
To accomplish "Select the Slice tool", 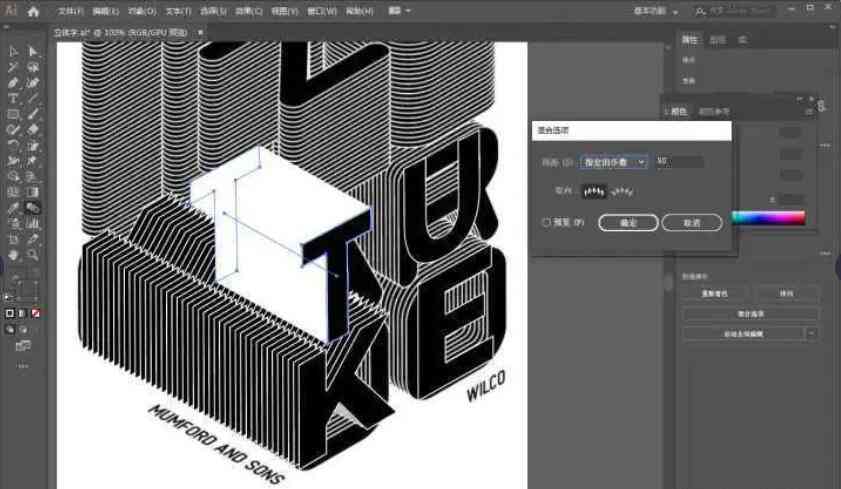I will tap(33, 239).
